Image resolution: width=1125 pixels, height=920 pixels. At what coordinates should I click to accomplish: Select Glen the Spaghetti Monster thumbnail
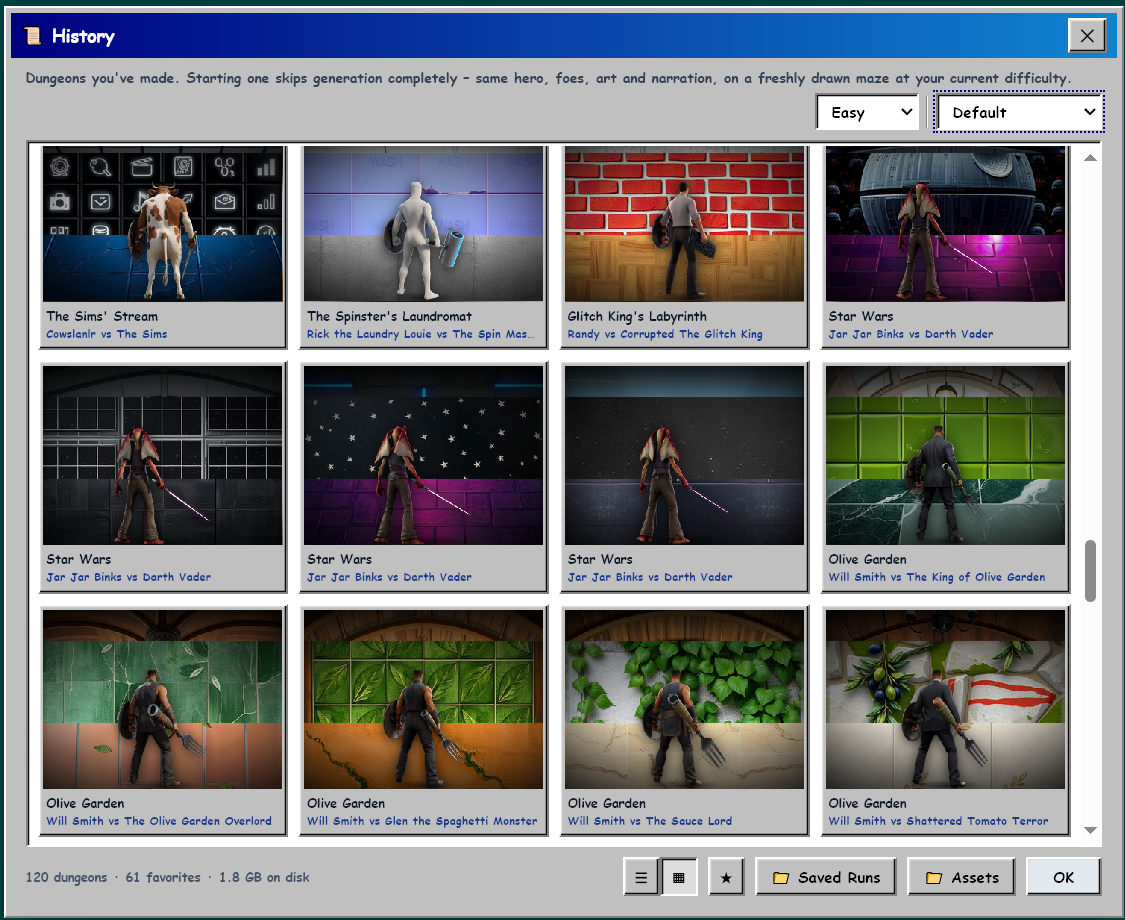click(423, 699)
